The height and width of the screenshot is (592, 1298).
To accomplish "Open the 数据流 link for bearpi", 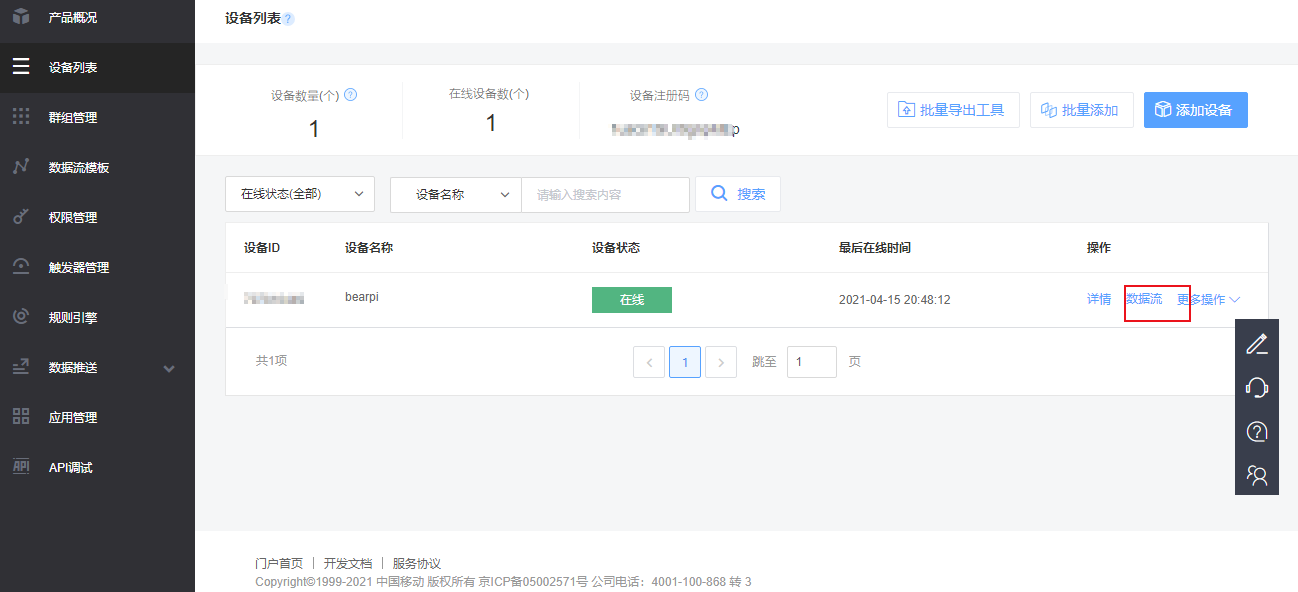I will pyautogui.click(x=1146, y=299).
